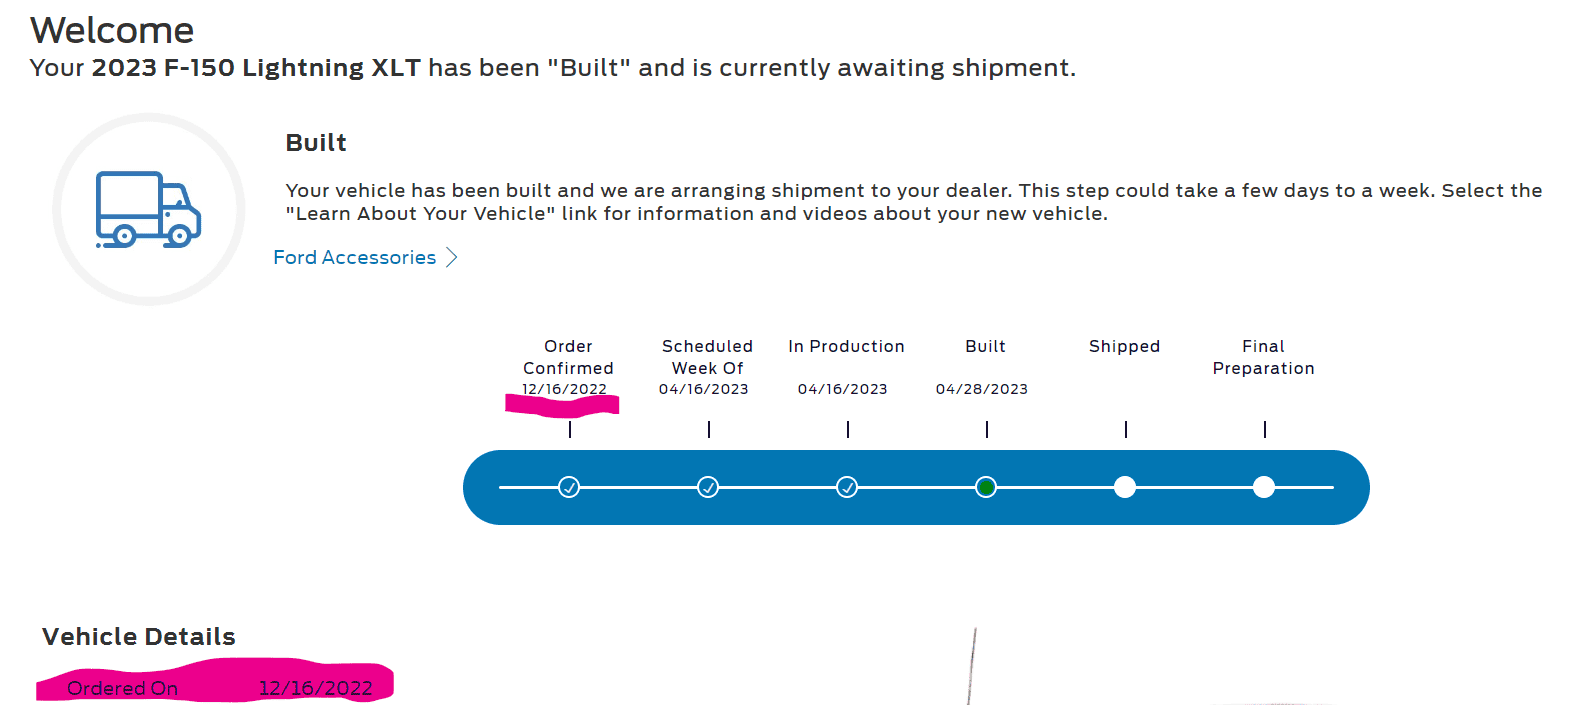
Task: Click the chevron beside Ford Accessories
Action: pos(452,258)
